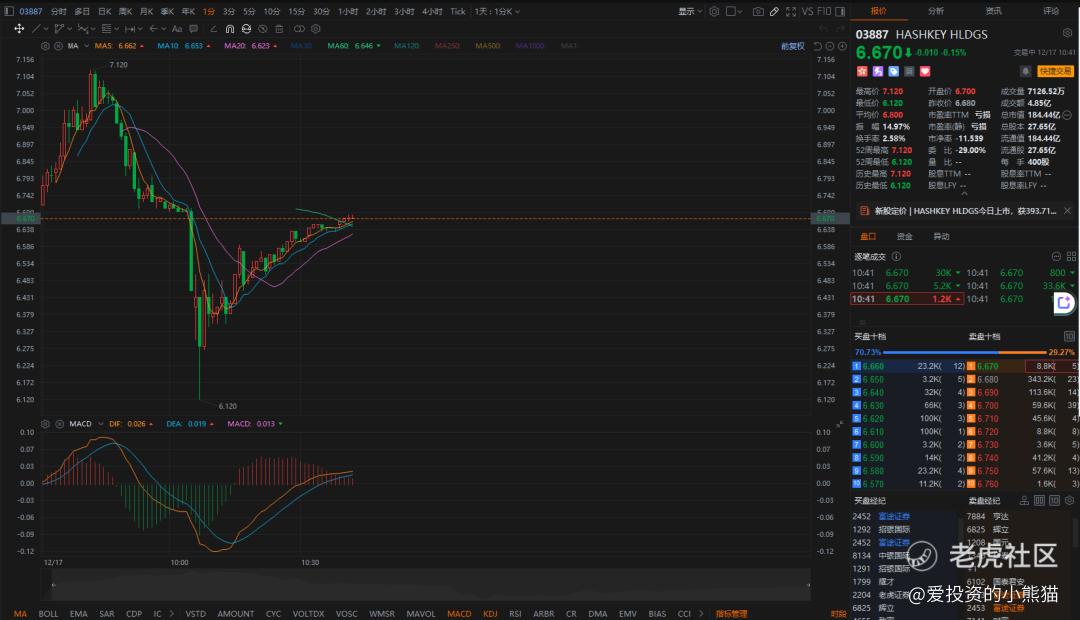Enable the magnet snap tool

[x=229, y=28]
